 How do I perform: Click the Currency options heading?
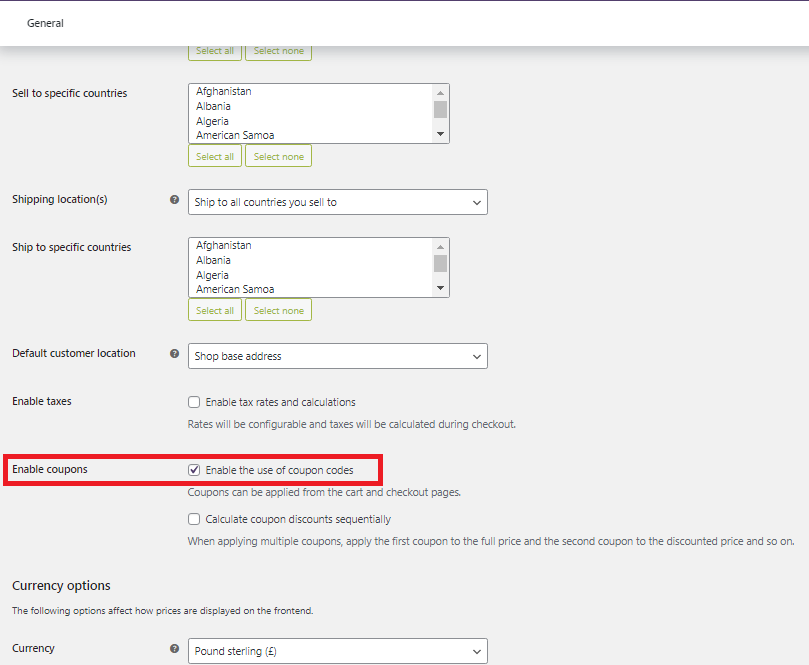point(61,586)
